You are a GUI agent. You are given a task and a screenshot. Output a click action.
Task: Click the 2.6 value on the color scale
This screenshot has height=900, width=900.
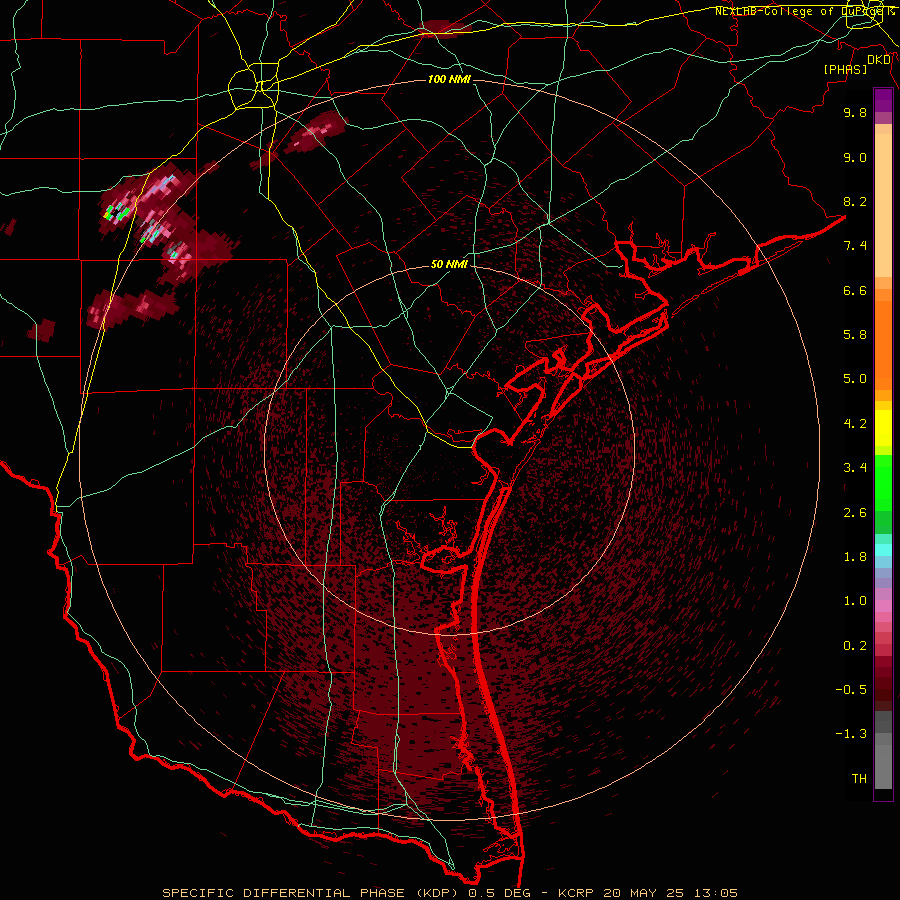pos(855,513)
